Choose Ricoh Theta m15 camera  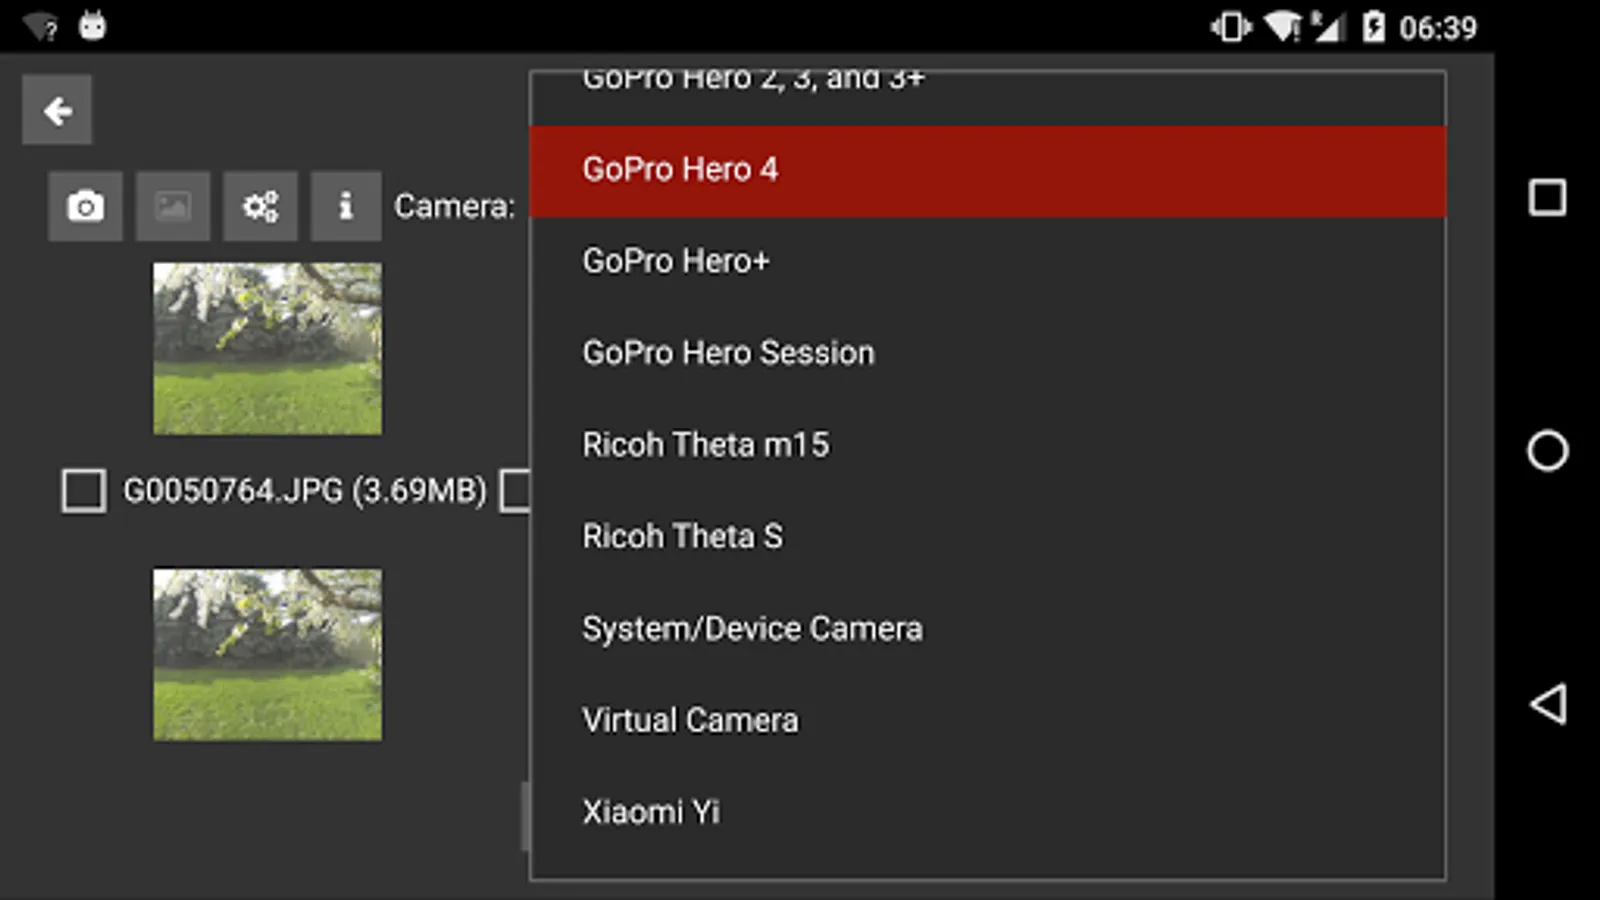point(988,445)
